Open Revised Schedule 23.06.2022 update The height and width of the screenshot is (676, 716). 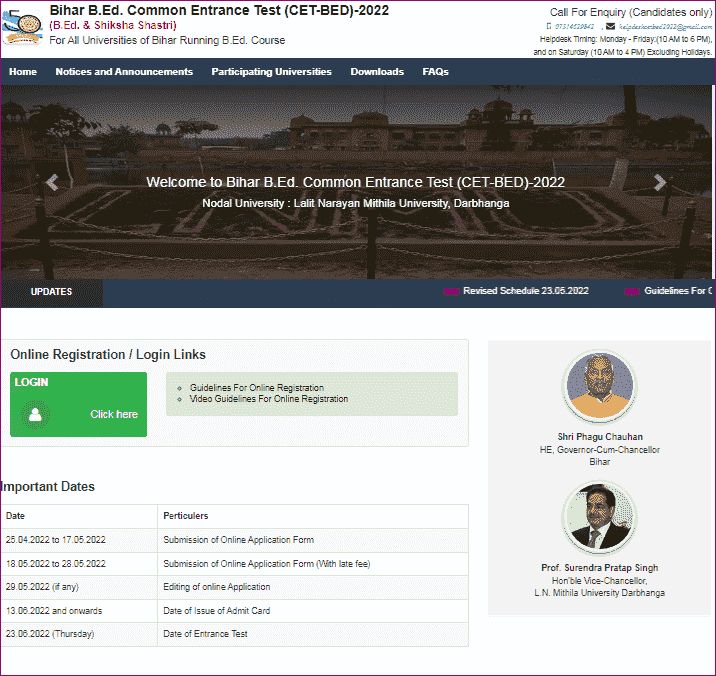(526, 291)
